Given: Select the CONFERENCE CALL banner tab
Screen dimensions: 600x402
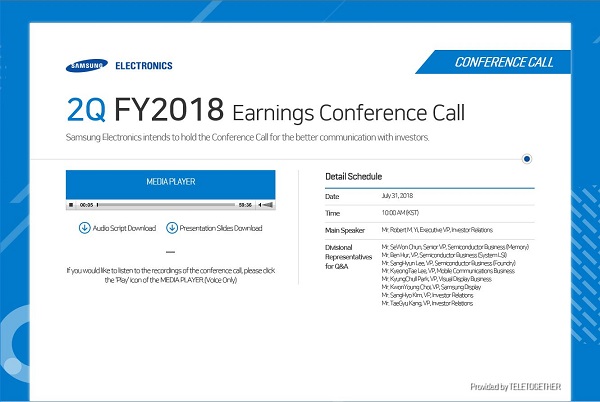Looking at the screenshot, I should pos(503,62).
